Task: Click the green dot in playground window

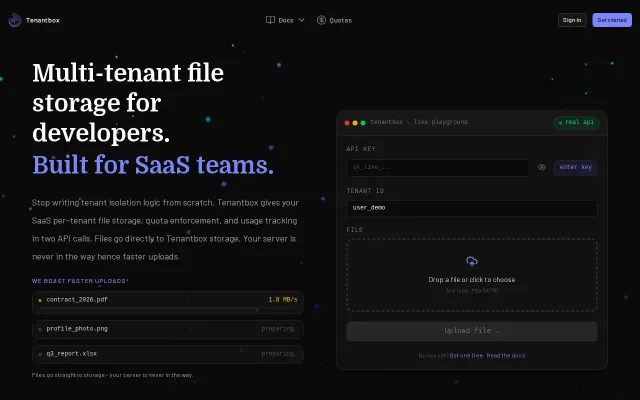Action: tap(363, 122)
